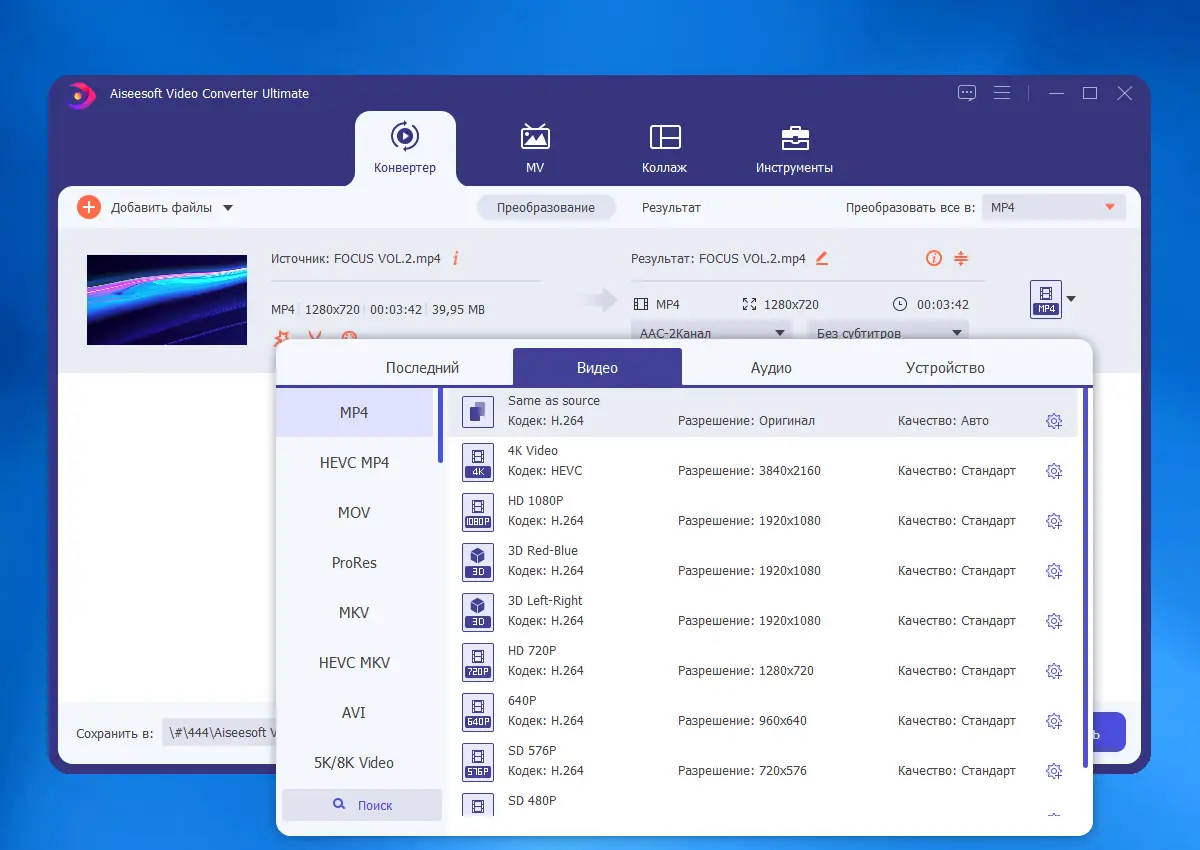Click the format category list scrollbar
This screenshot has height=850, width=1200.
click(x=440, y=425)
